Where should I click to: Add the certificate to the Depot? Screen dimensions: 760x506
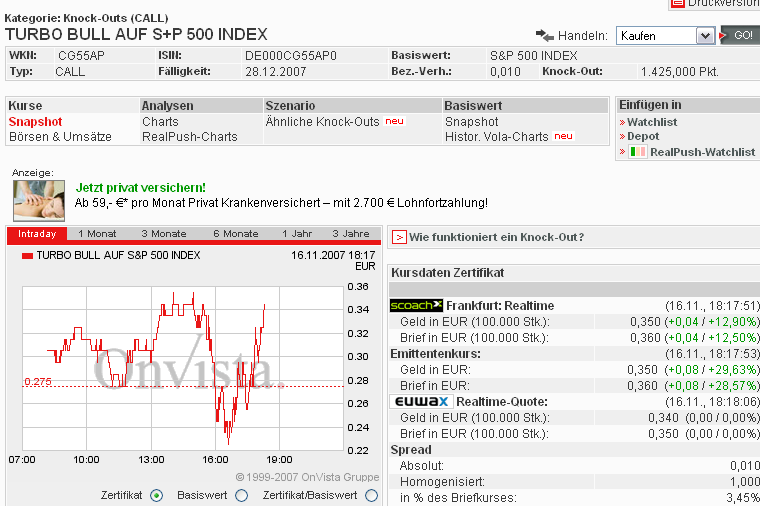point(643,136)
